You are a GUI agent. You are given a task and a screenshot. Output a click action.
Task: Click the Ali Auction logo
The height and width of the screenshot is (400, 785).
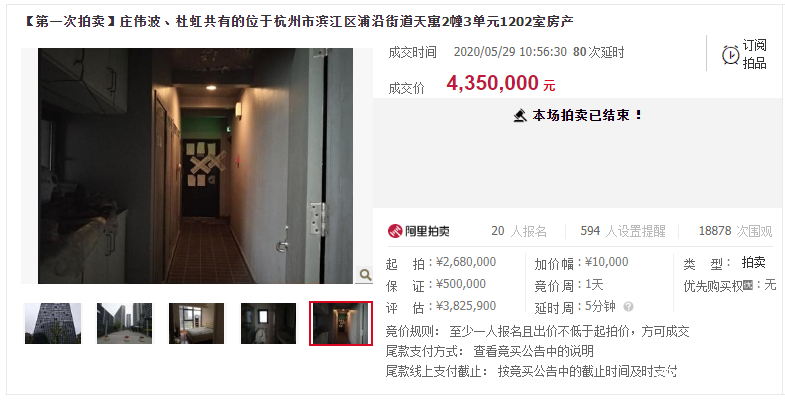click(419, 231)
